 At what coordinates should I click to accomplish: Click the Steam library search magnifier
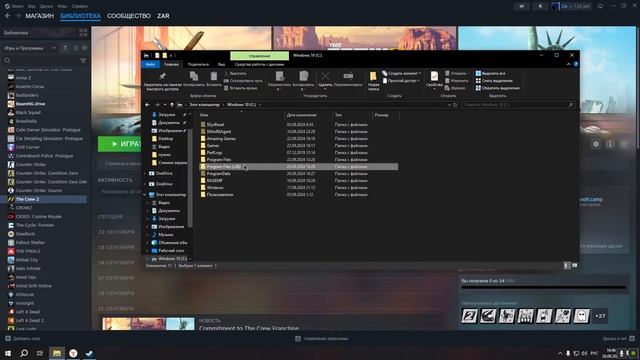7,60
